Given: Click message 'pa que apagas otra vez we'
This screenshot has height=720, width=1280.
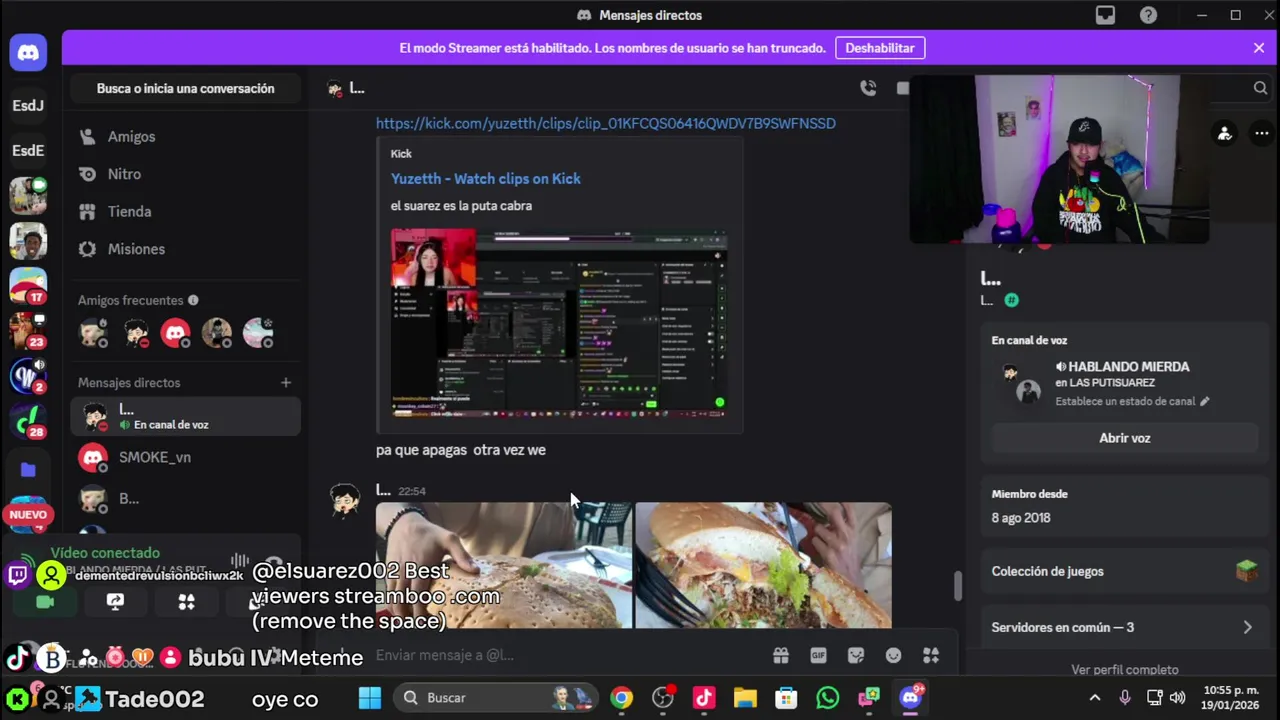Looking at the screenshot, I should (x=461, y=450).
